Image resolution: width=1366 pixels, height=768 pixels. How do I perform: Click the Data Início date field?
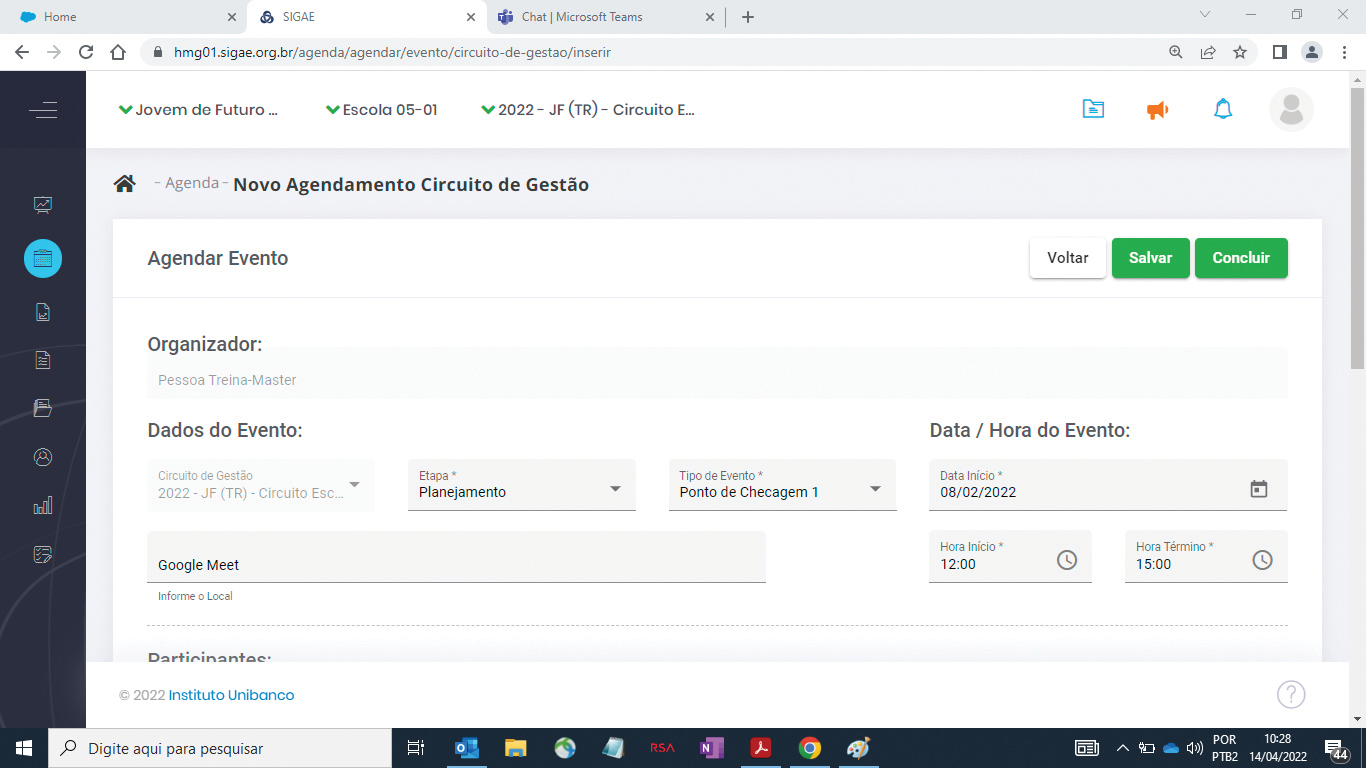[x=1108, y=485]
